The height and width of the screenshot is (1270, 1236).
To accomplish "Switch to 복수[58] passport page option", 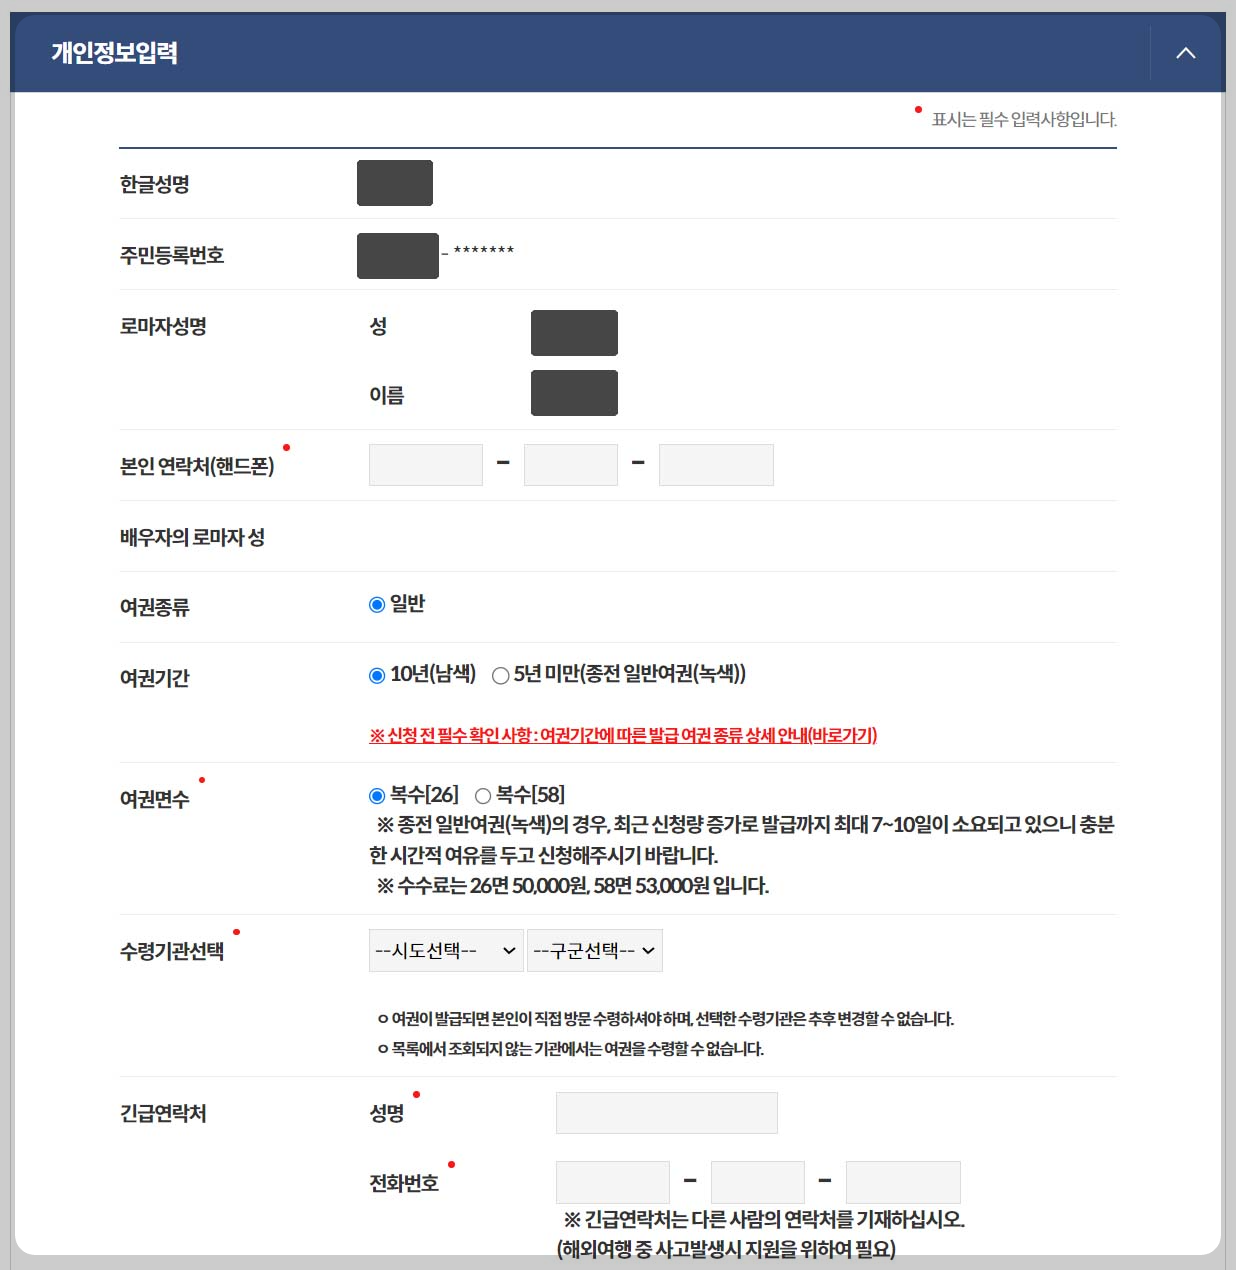I will (483, 795).
